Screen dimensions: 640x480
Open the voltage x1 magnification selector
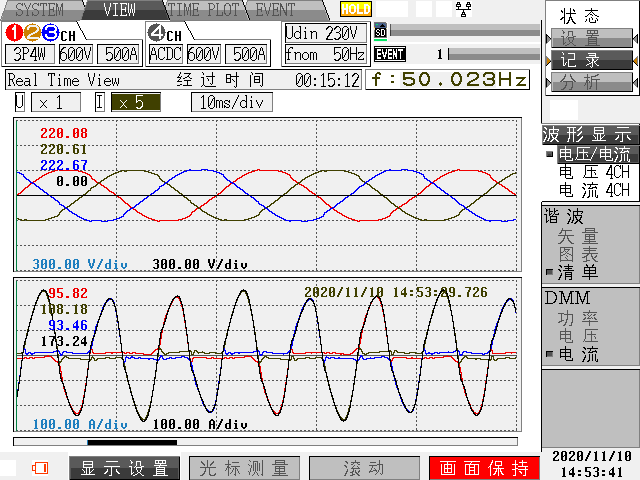(x=55, y=102)
